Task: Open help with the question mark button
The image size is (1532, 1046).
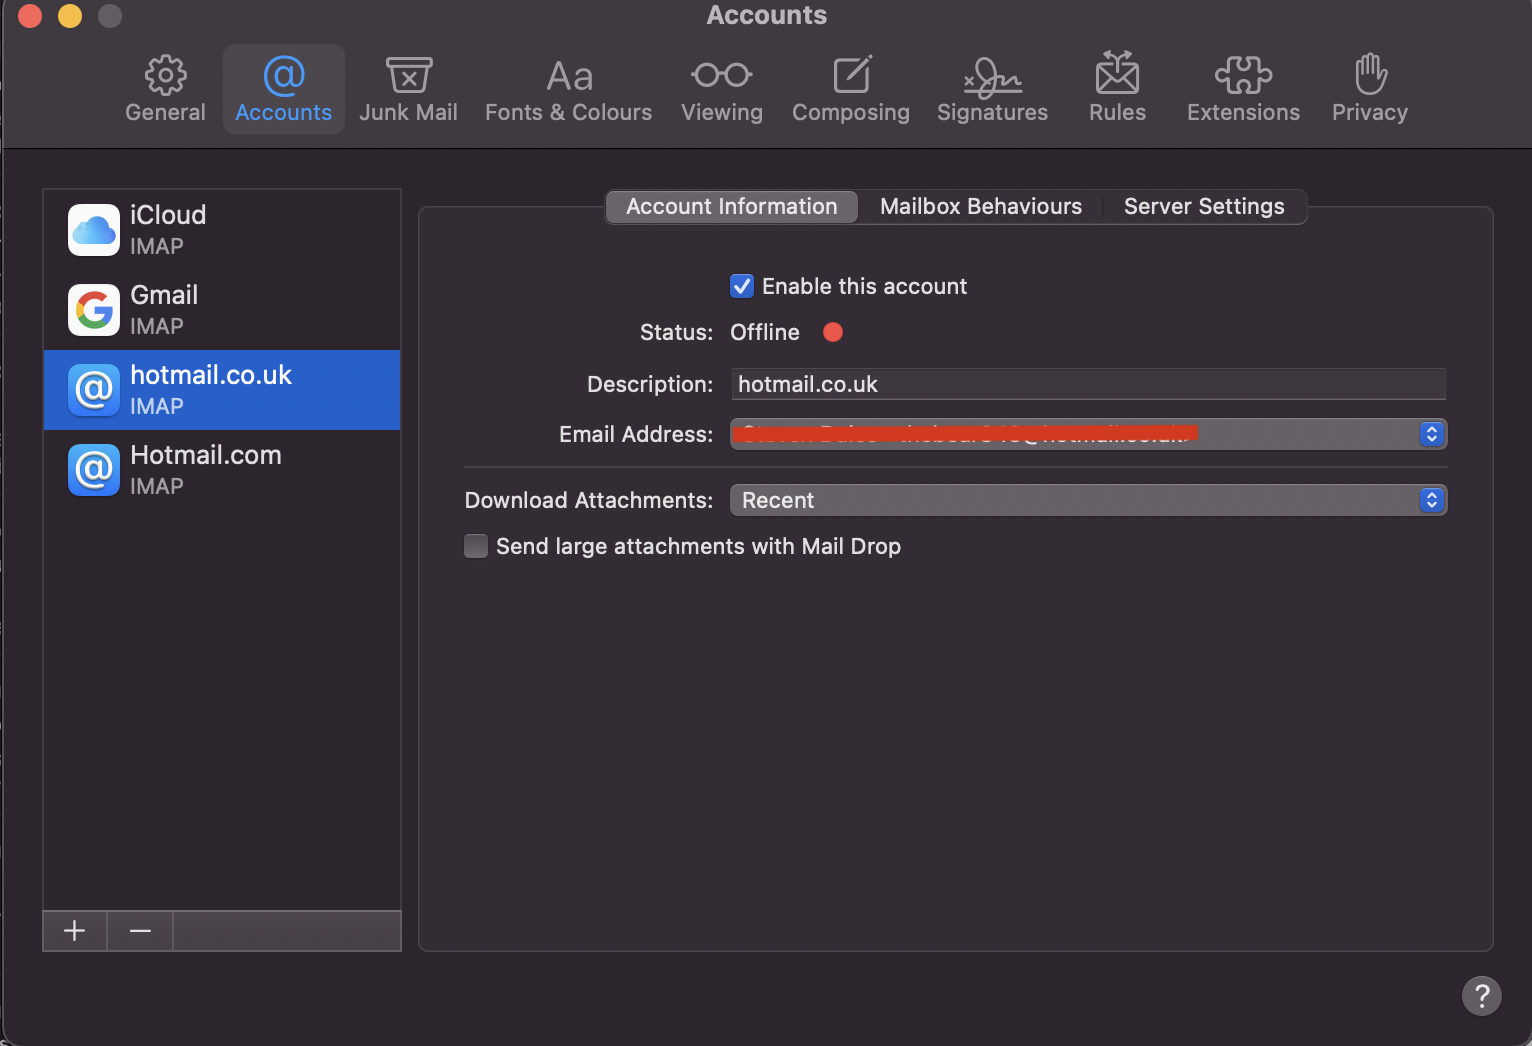Action: [1481, 996]
